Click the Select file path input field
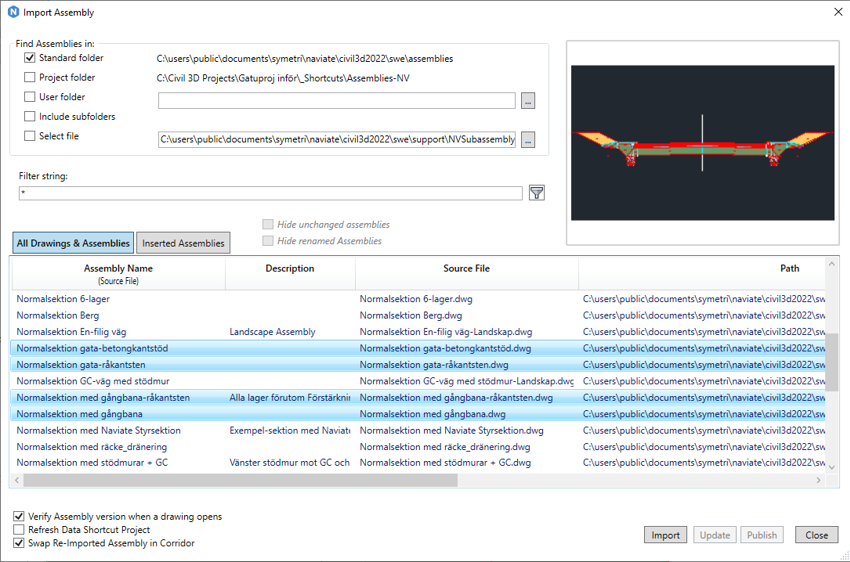This screenshot has height=562, width=850. click(337, 140)
